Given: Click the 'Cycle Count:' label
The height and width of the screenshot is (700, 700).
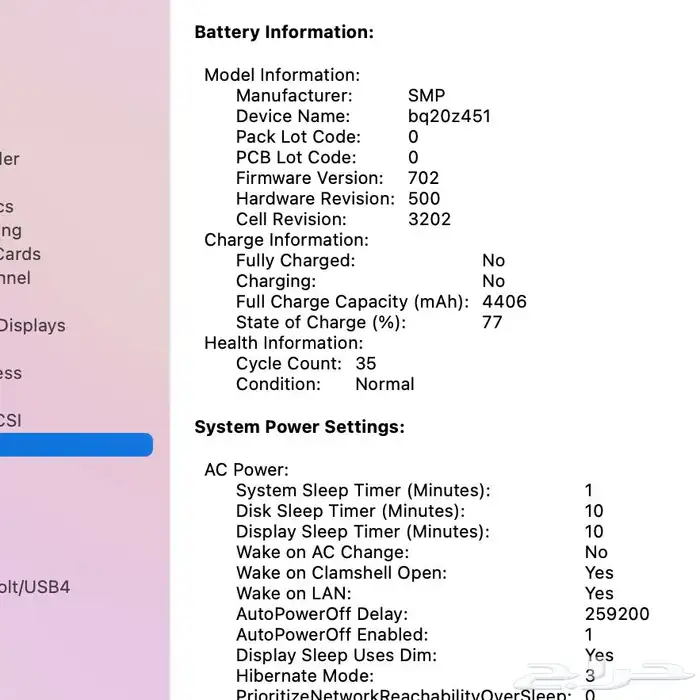Looking at the screenshot, I should (289, 363).
